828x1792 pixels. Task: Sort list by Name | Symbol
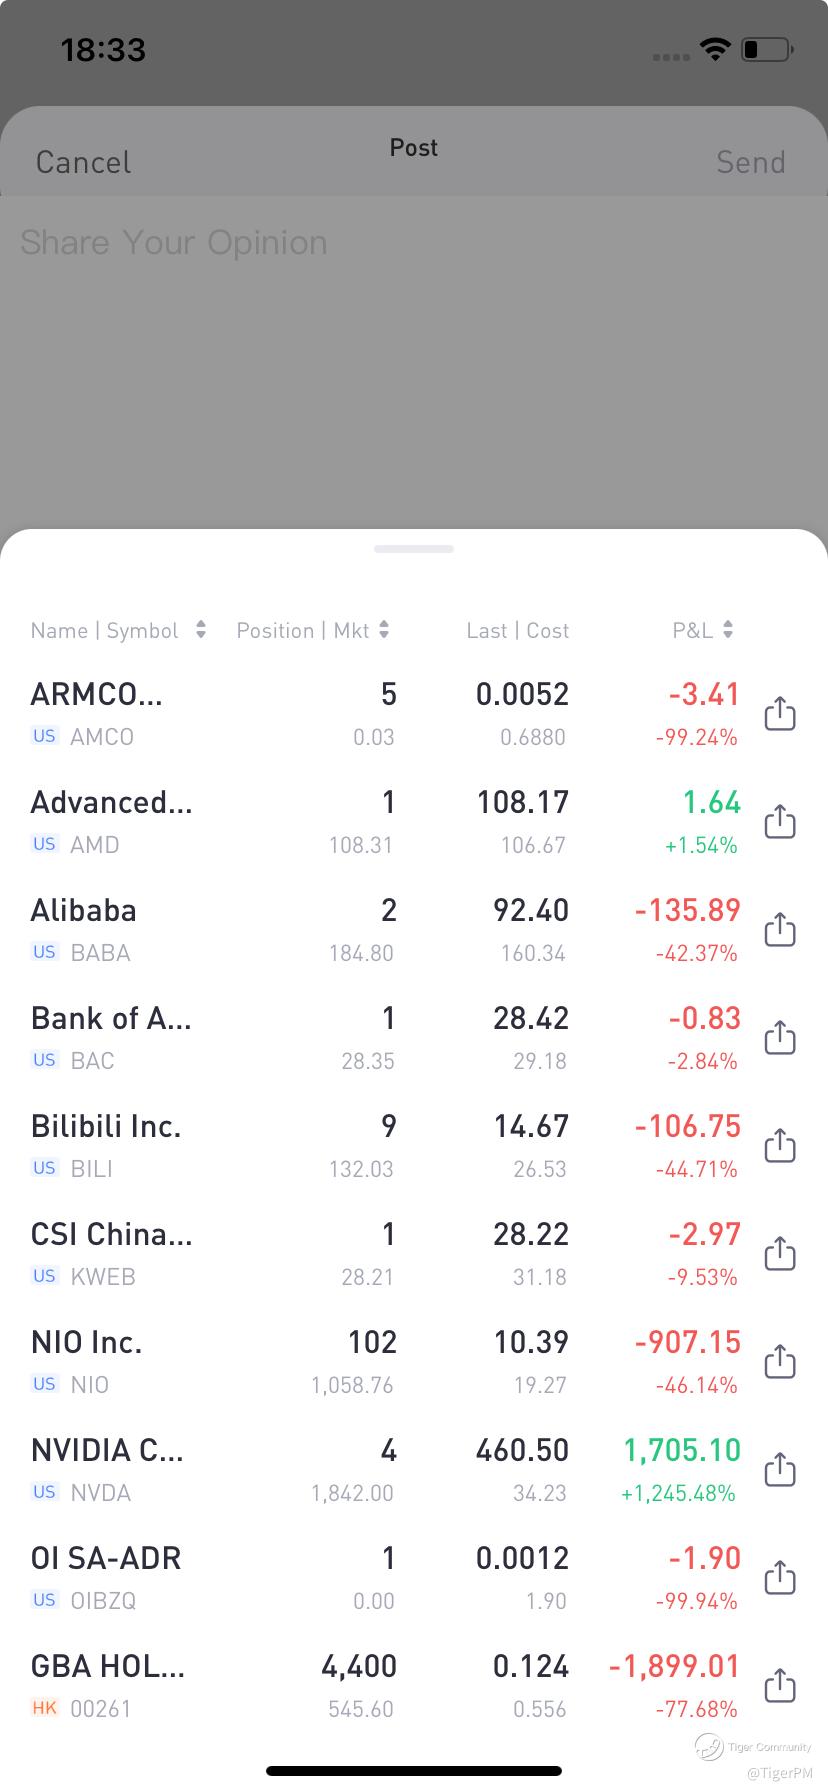(x=118, y=630)
